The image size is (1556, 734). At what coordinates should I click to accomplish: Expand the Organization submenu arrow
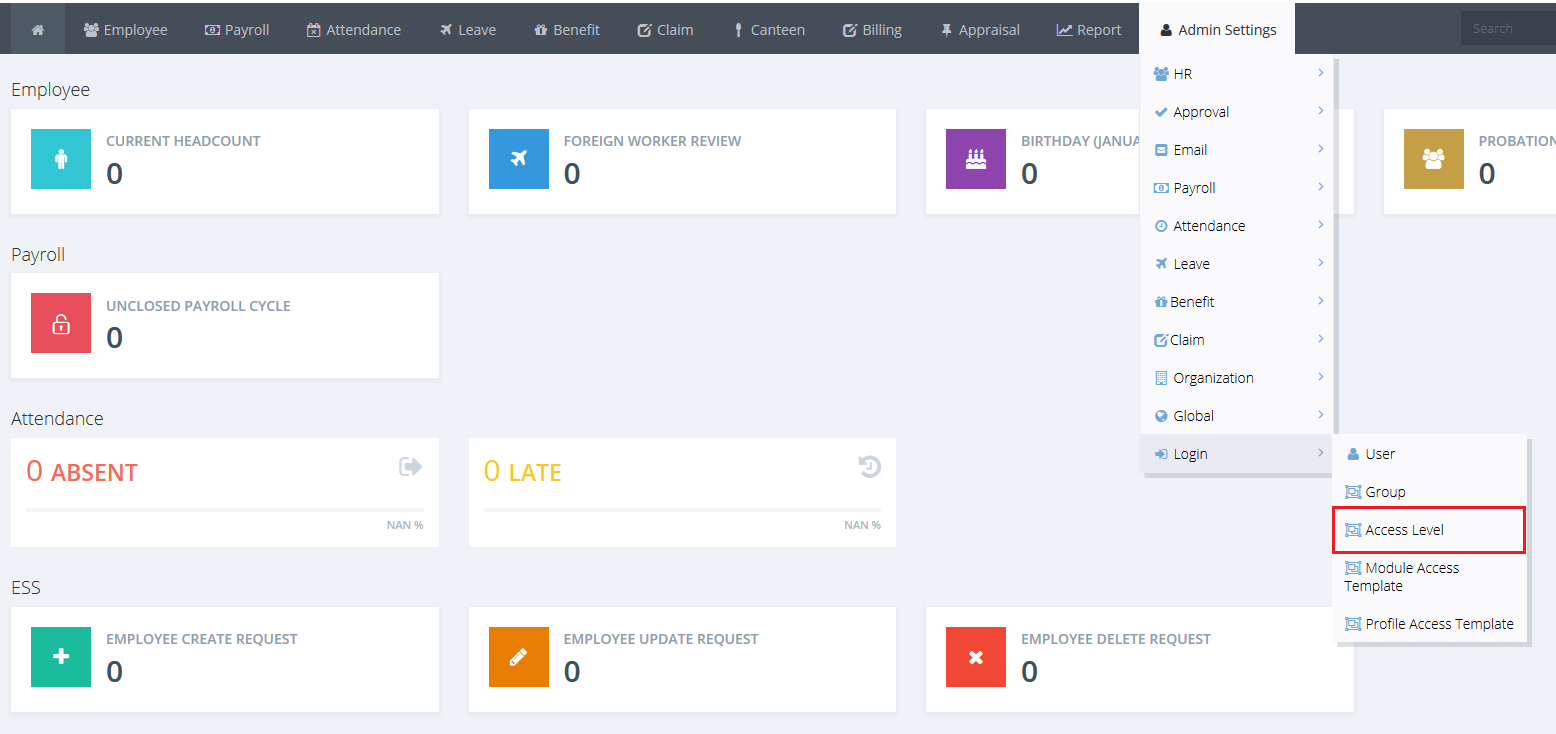point(1320,377)
